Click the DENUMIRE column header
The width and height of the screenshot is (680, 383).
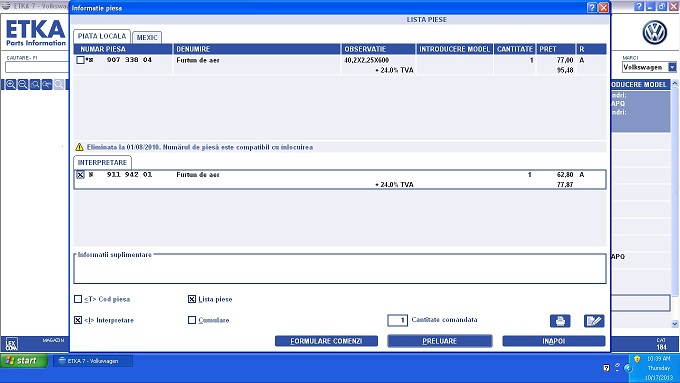tap(257, 49)
